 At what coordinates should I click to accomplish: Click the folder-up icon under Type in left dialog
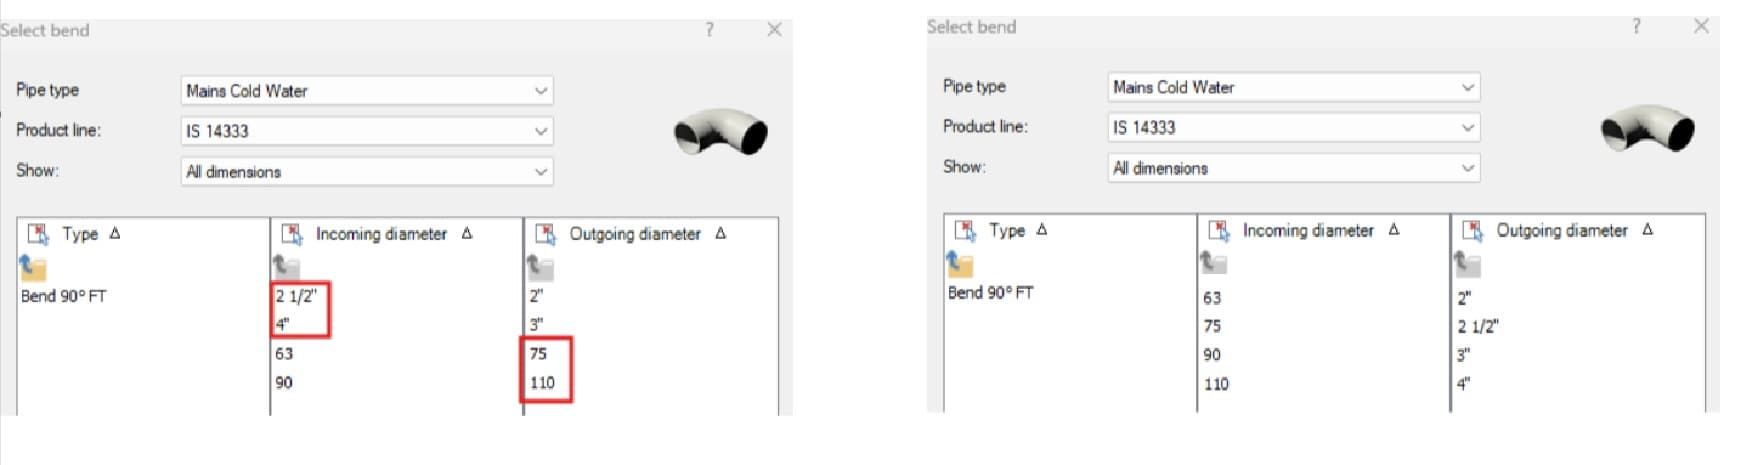[x=33, y=267]
